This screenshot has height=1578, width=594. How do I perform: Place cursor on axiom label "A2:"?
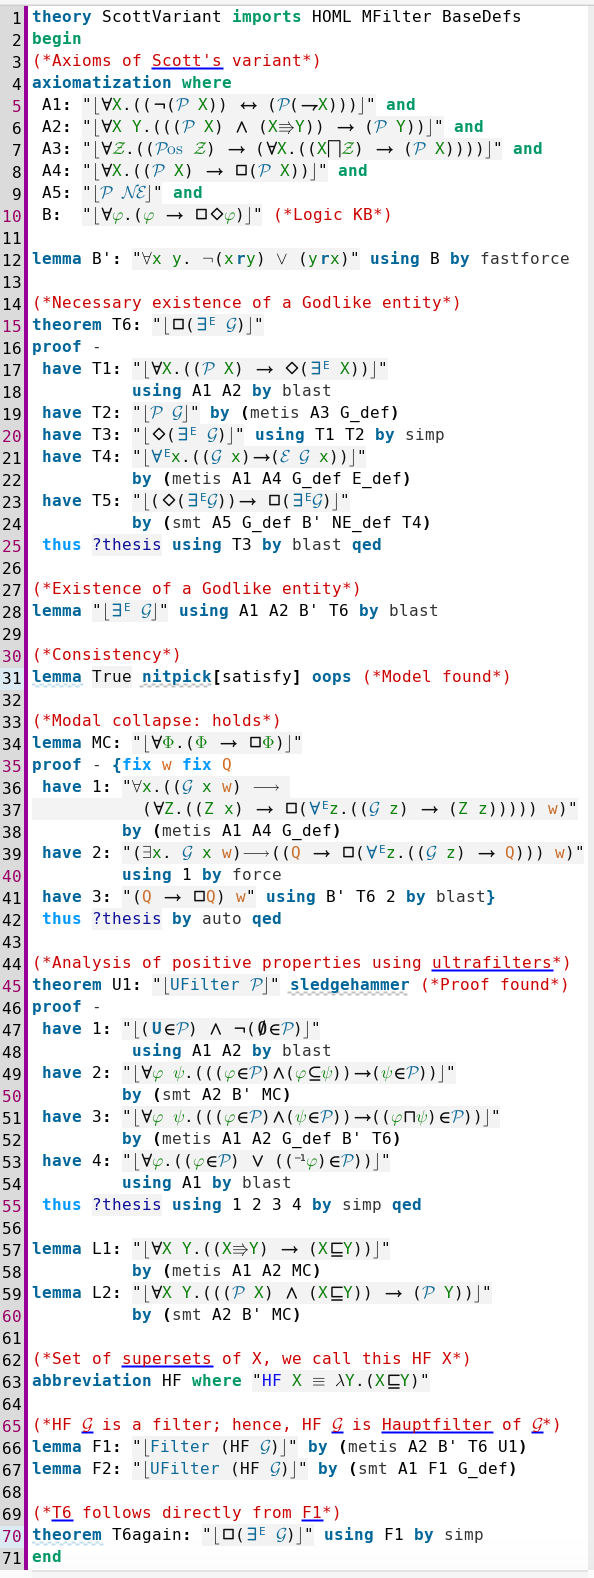(x=57, y=127)
